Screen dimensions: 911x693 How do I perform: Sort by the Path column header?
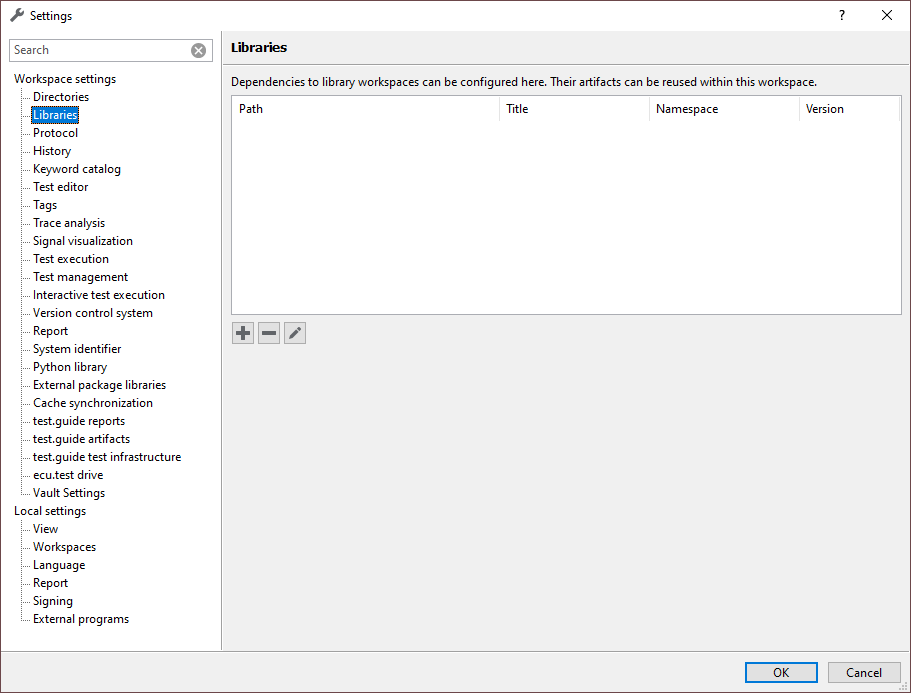pyautogui.click(x=365, y=109)
